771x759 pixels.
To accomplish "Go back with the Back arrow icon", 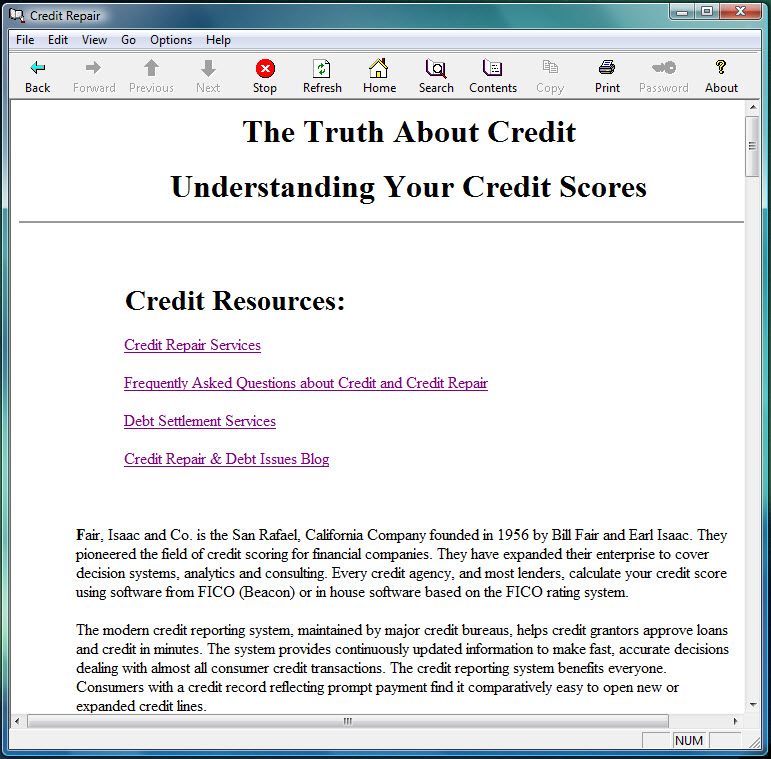I will click(38, 68).
